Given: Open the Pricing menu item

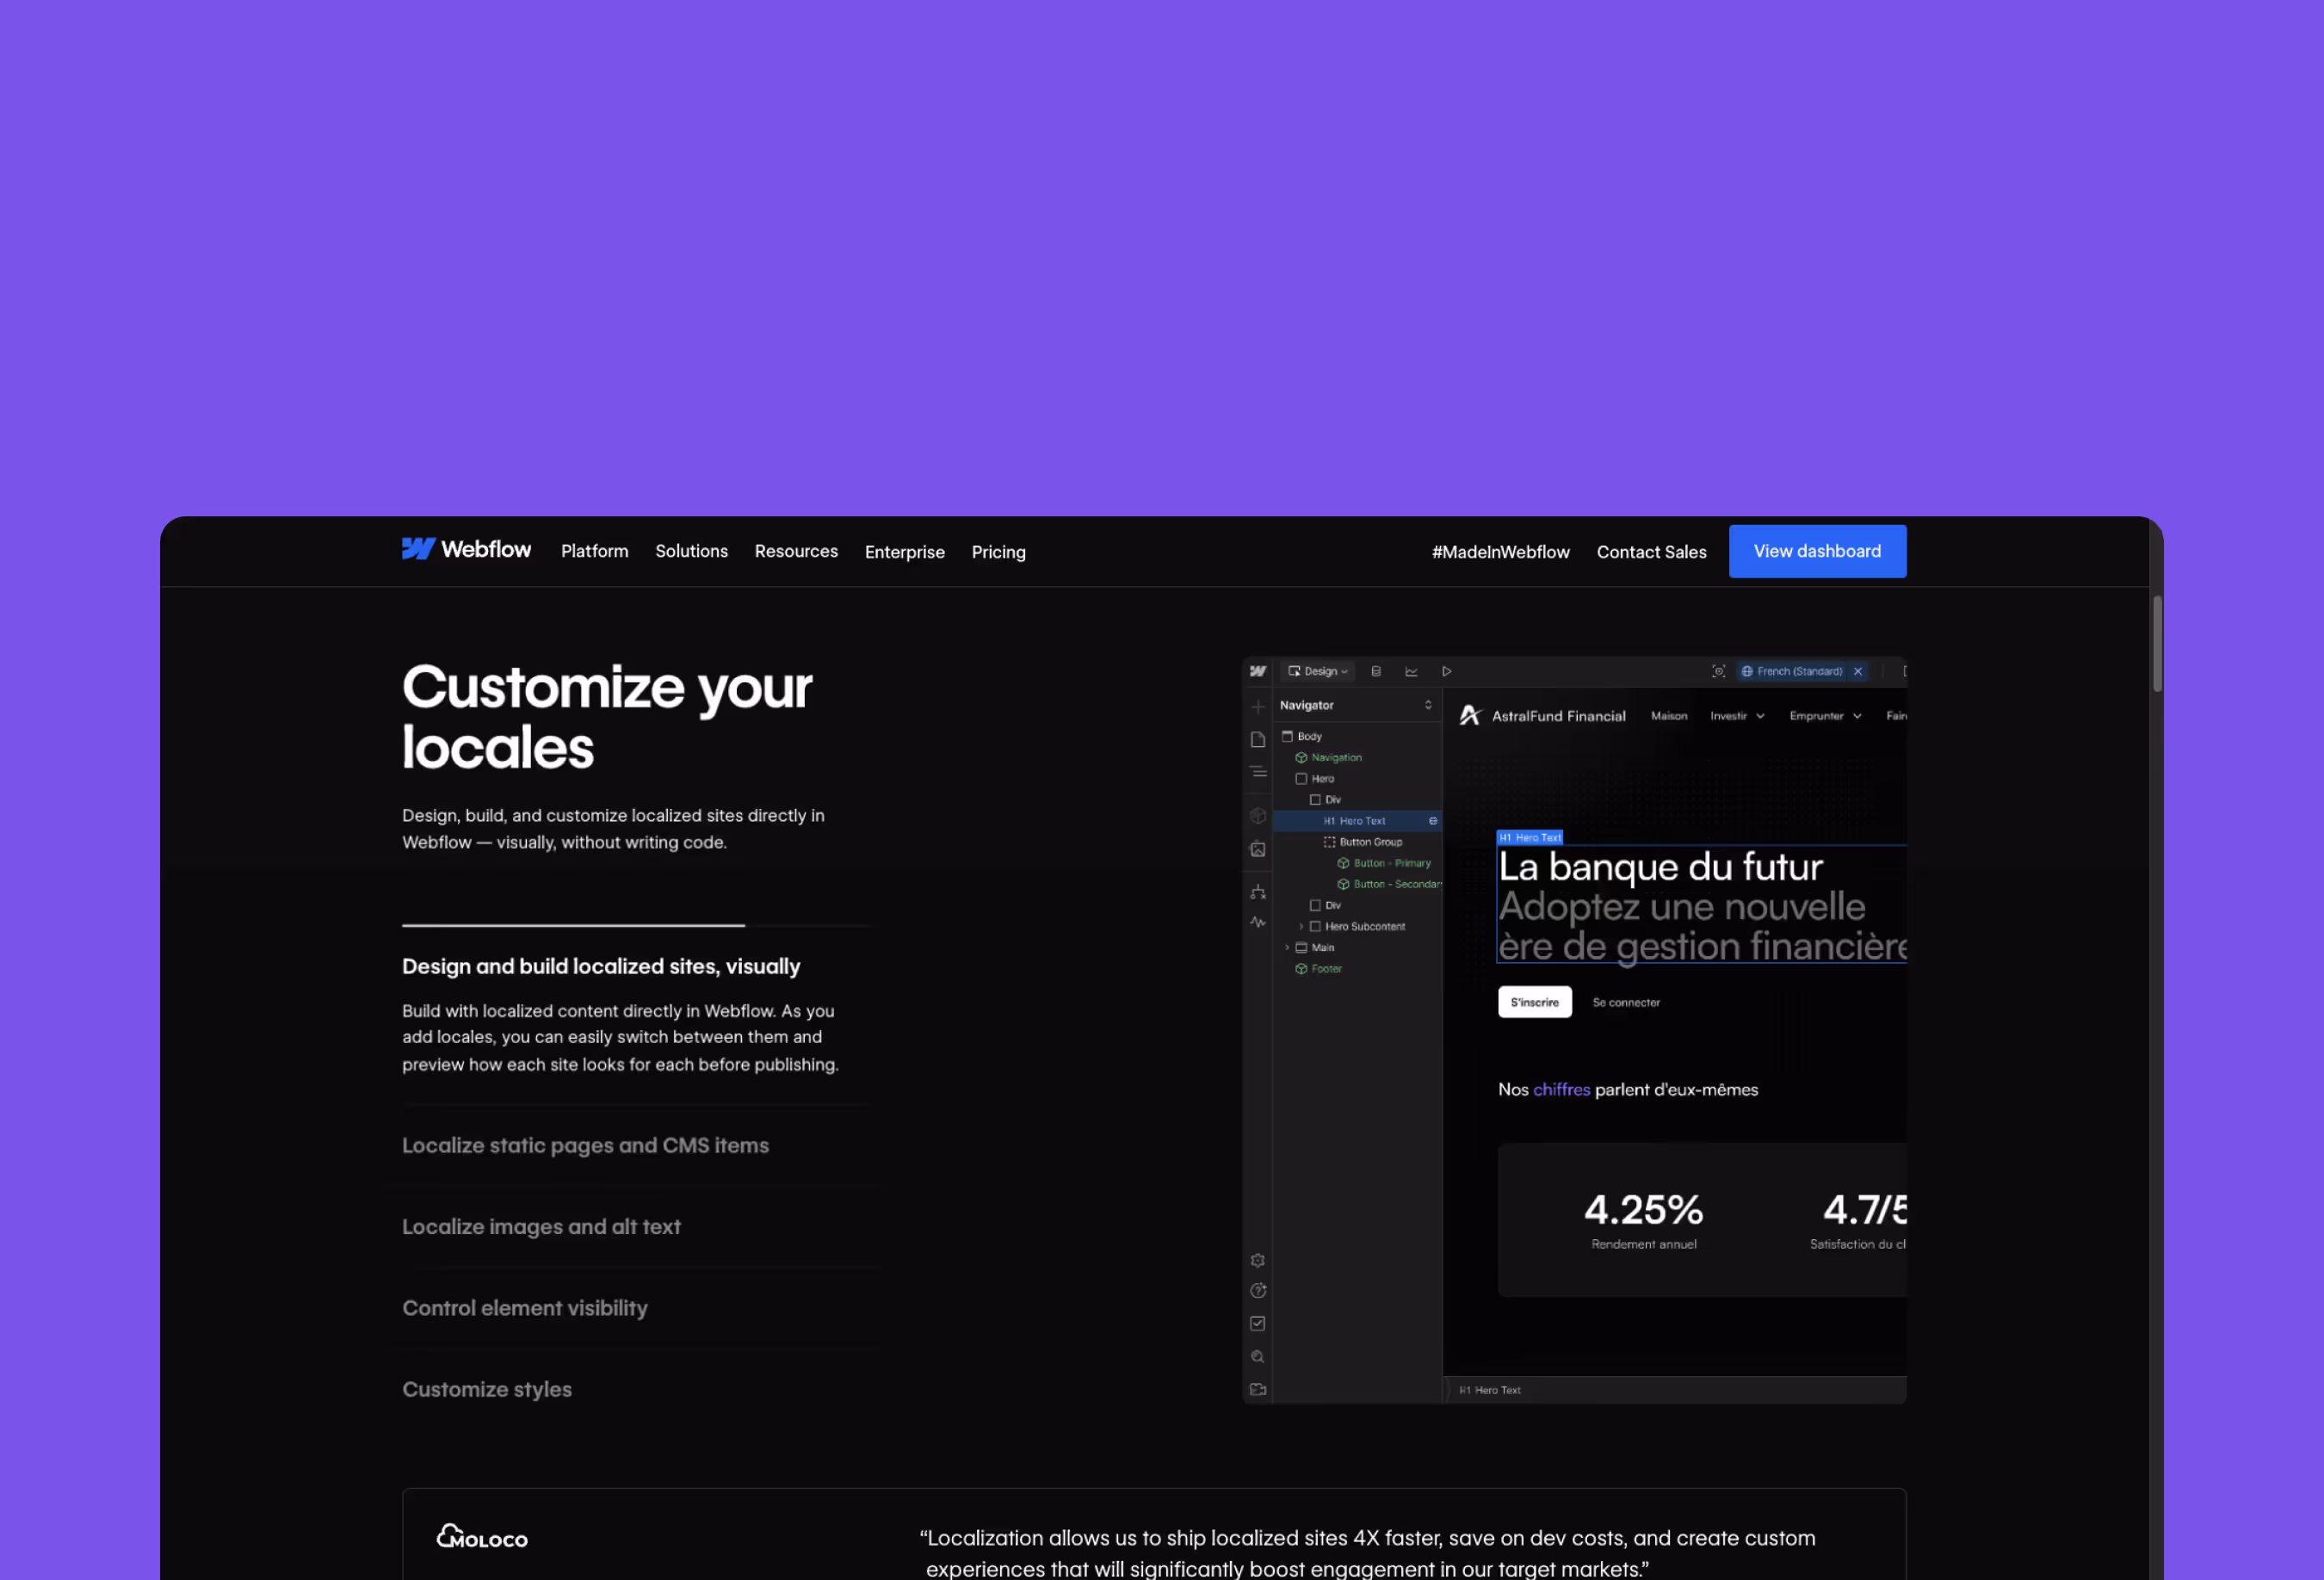Looking at the screenshot, I should 998,552.
